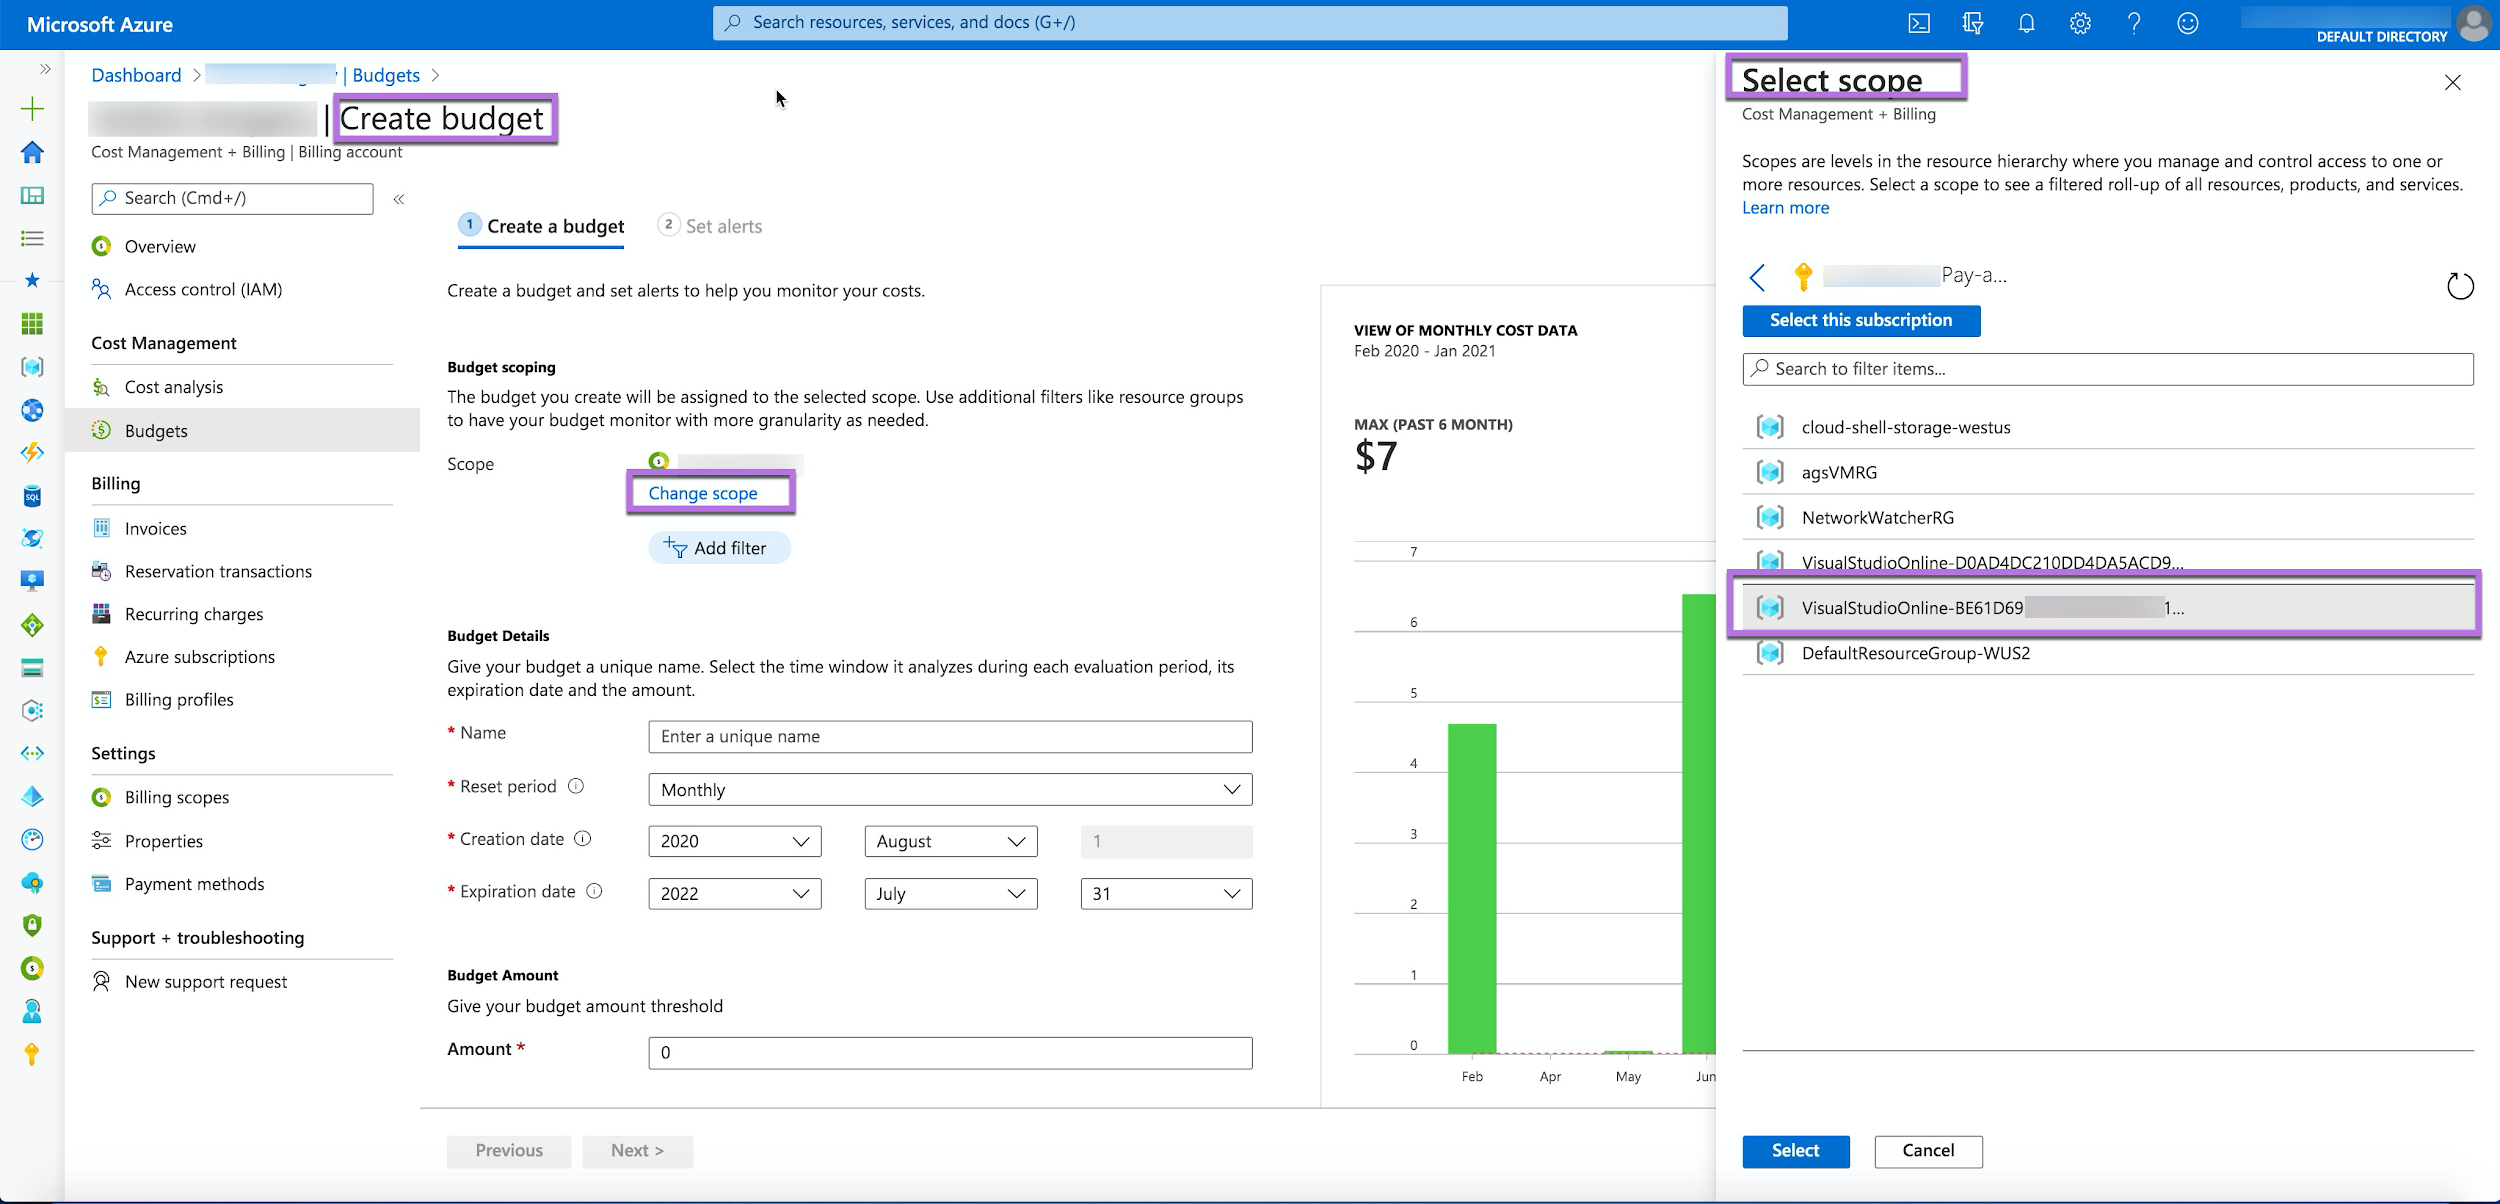Click the Add filter button

719,548
